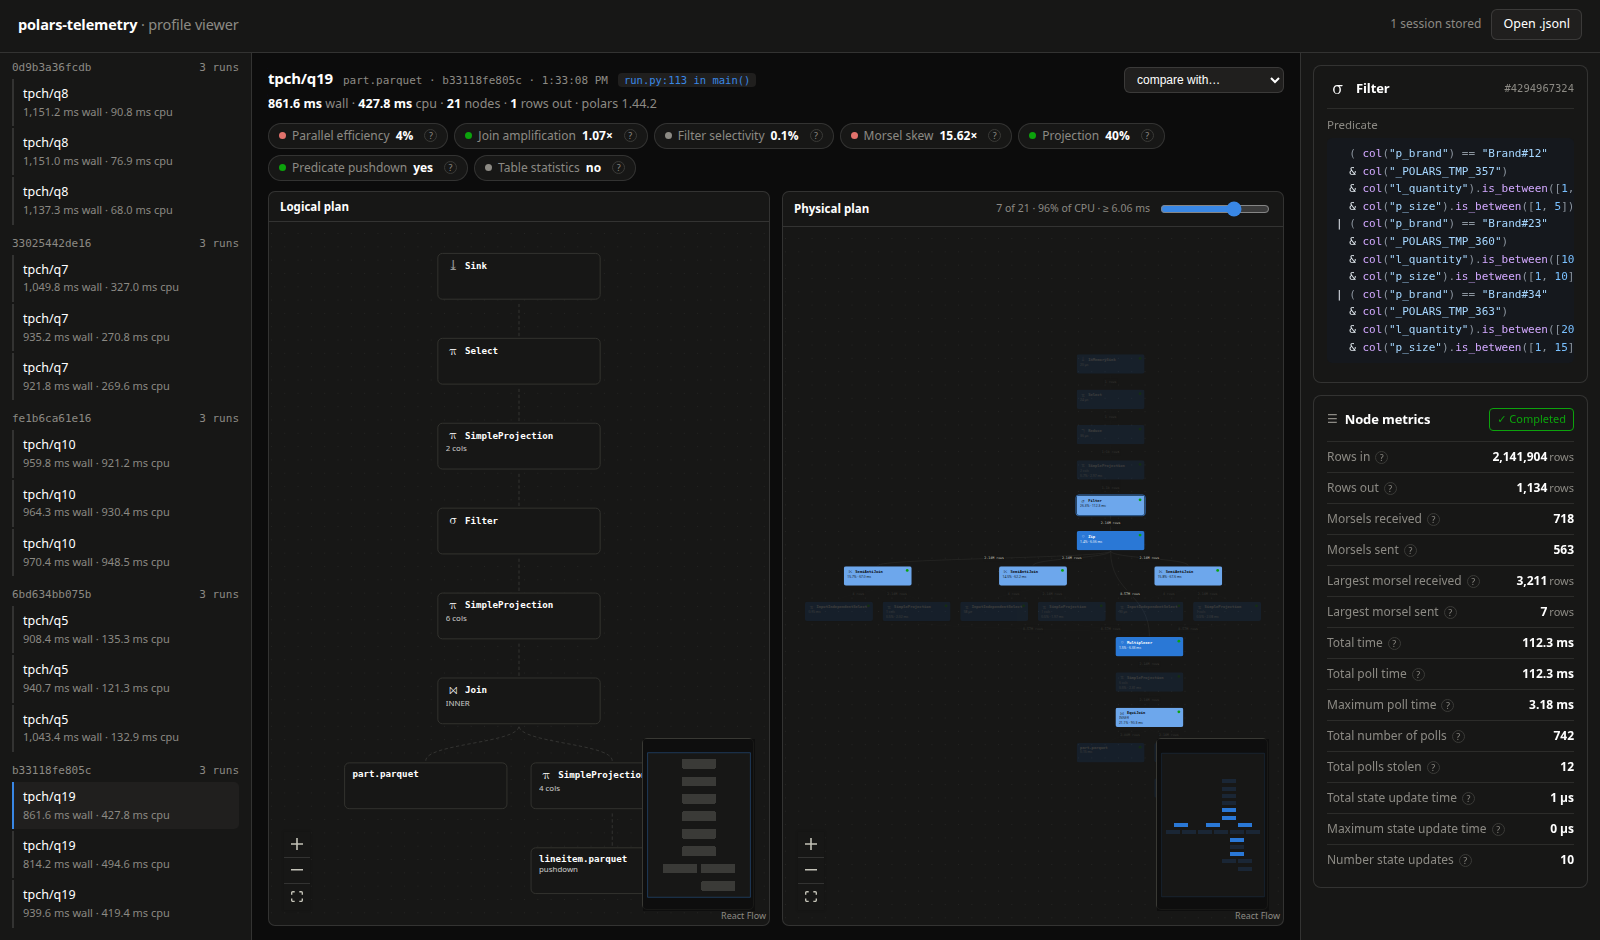Select the part.parquet scan node

(x=426, y=786)
